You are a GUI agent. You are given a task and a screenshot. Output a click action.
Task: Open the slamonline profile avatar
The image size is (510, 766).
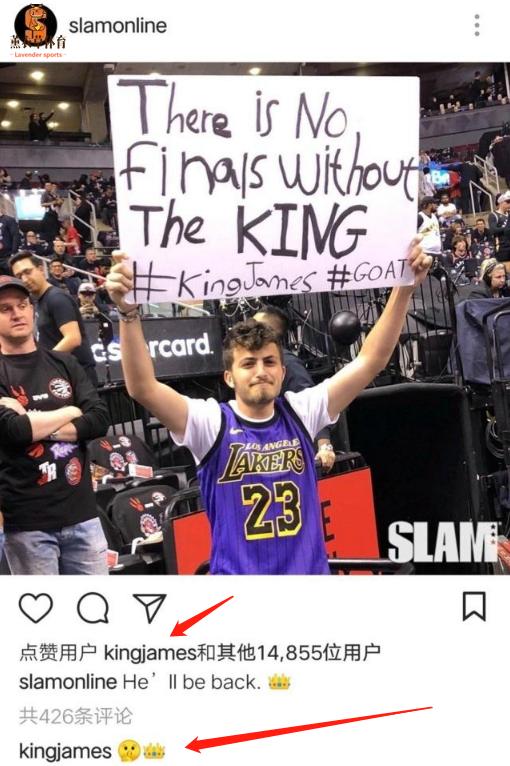point(36,25)
